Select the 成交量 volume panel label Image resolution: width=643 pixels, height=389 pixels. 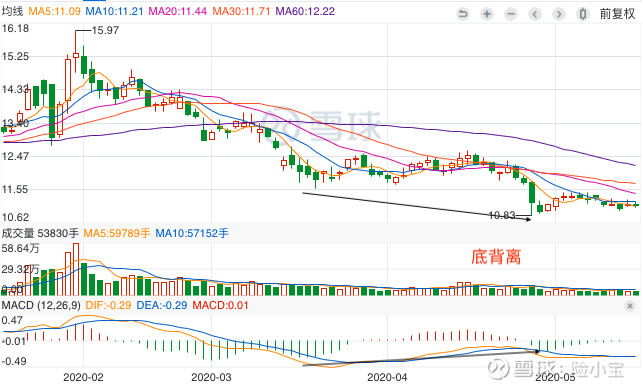[18, 233]
